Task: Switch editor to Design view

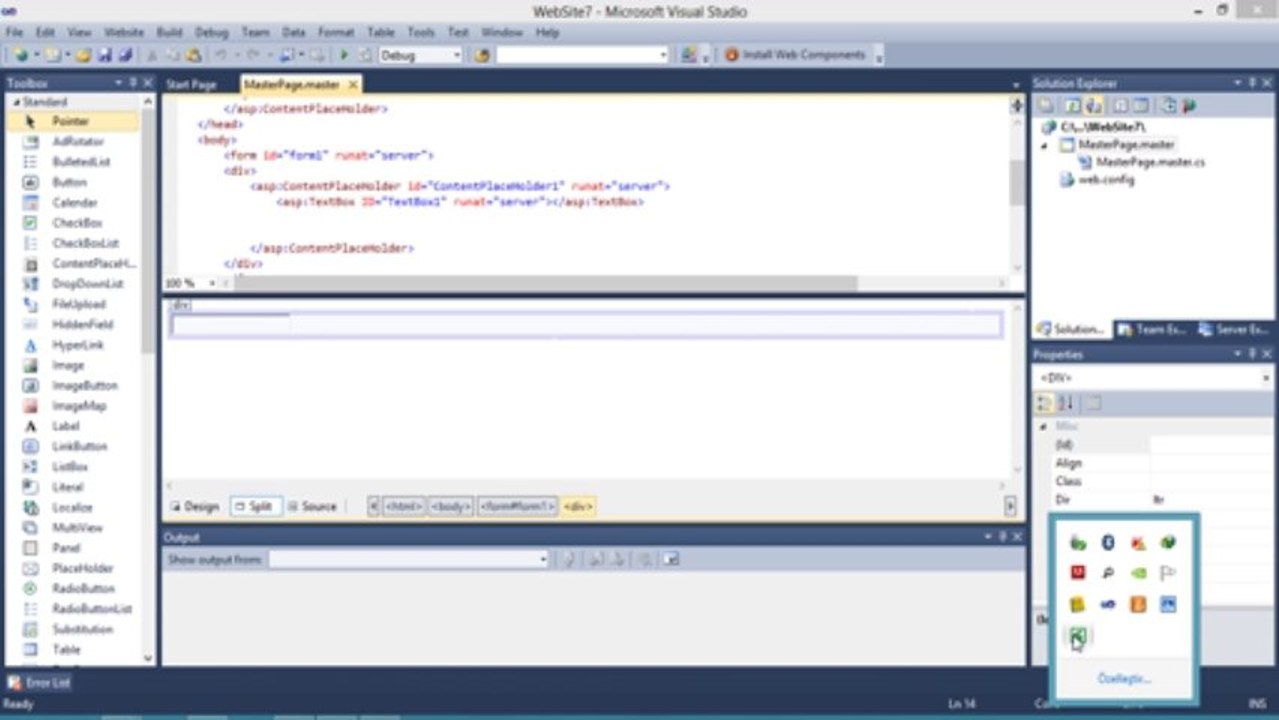Action: (195, 507)
